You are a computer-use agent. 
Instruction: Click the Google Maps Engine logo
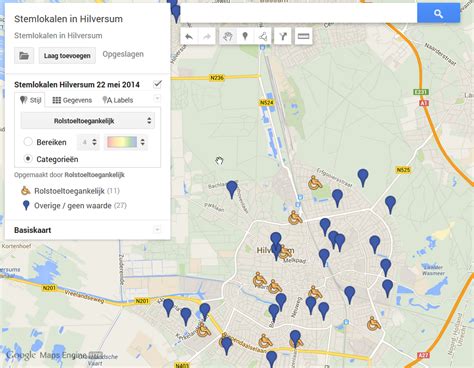tap(46, 355)
